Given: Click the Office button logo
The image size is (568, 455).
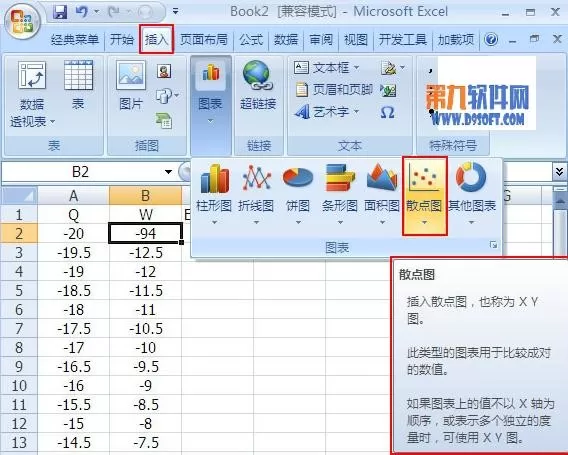Looking at the screenshot, I should click(x=22, y=21).
